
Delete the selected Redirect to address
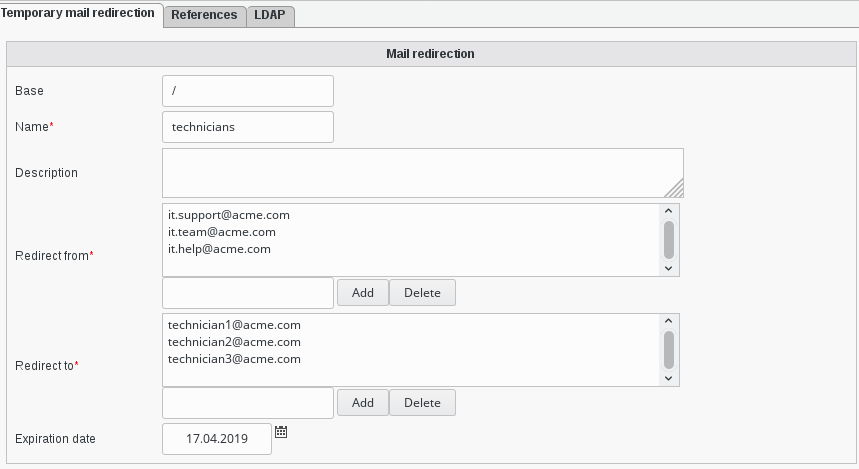(422, 403)
